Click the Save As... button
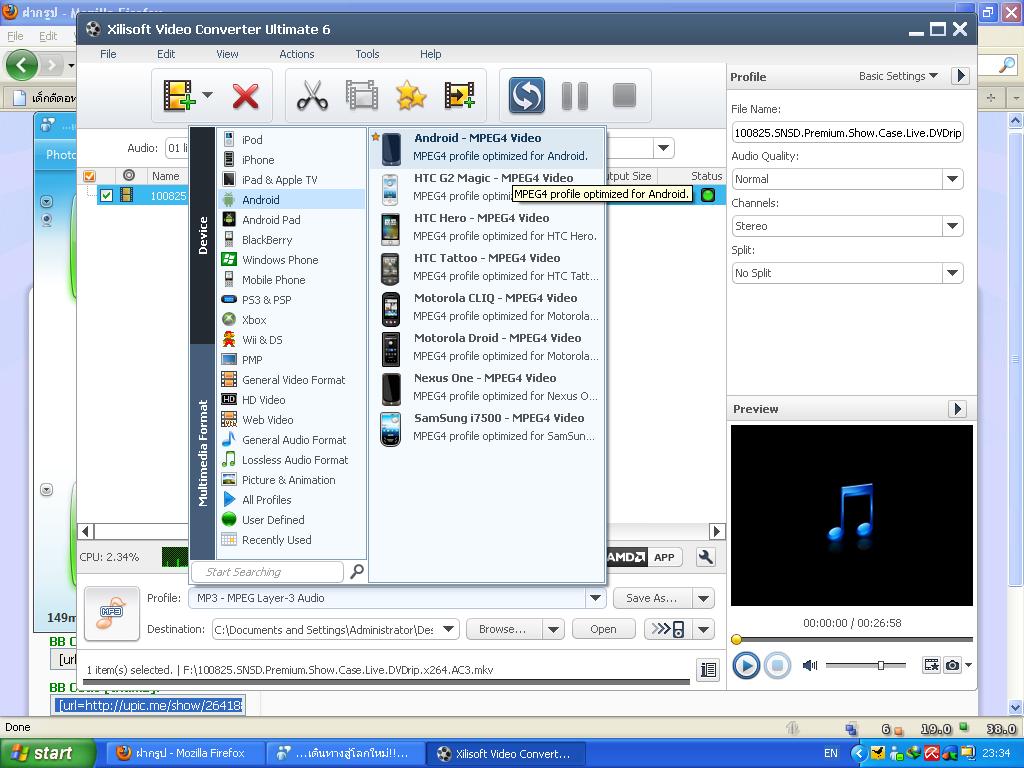The height and width of the screenshot is (768, 1024). pyautogui.click(x=651, y=598)
